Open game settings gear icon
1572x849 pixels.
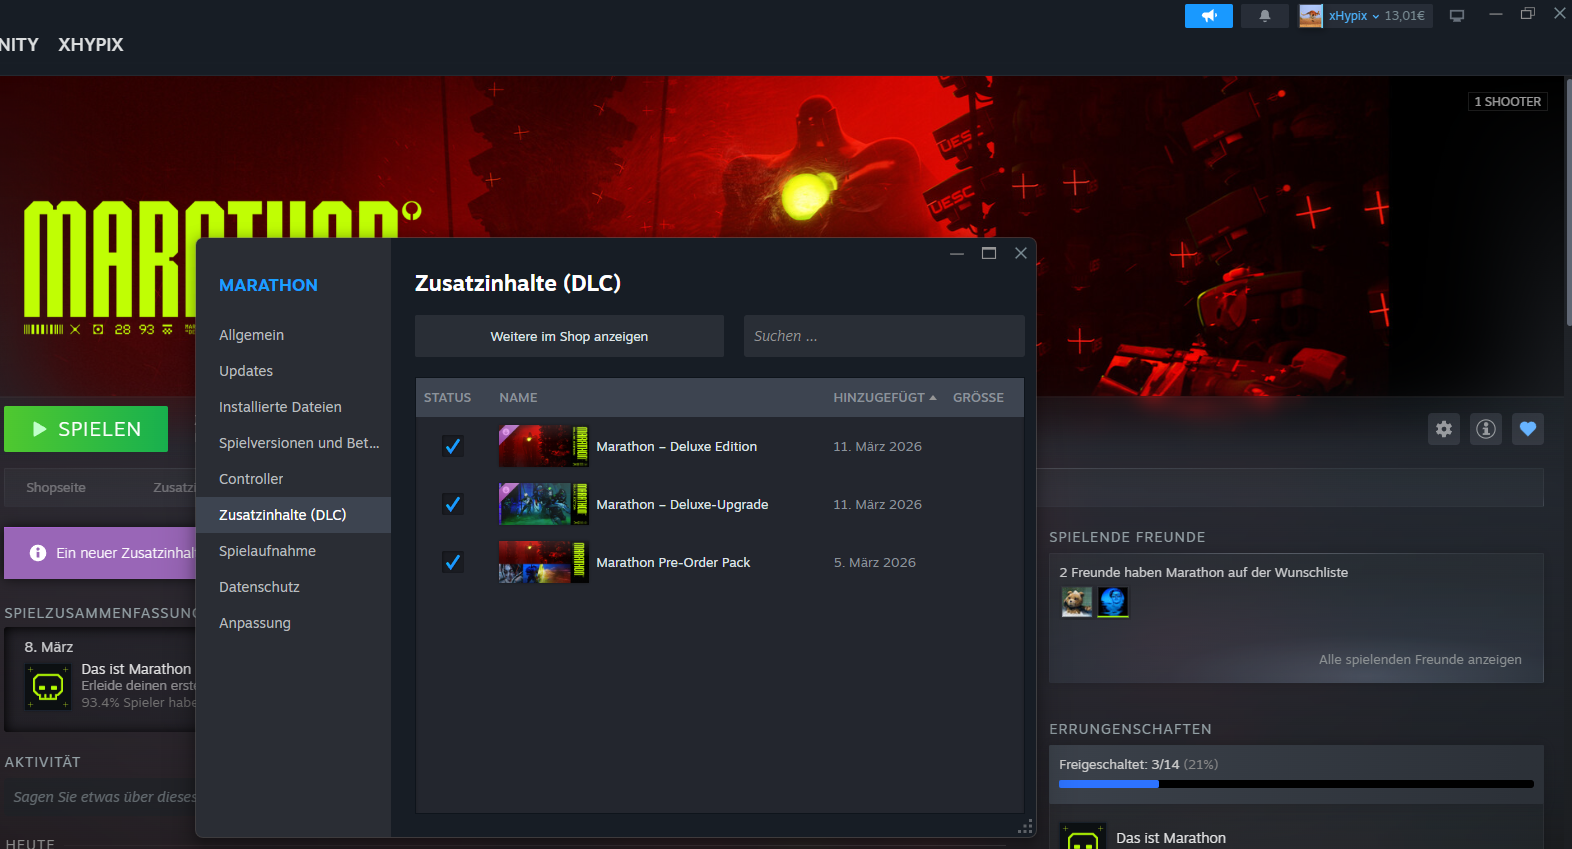1443,429
